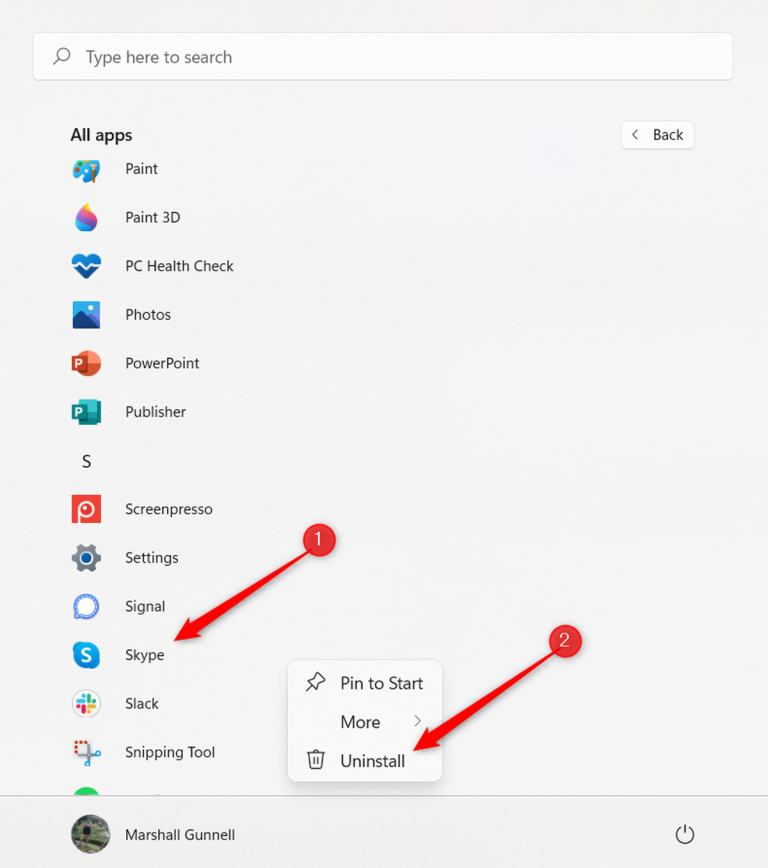Click the Slack text label
The width and height of the screenshot is (768, 868).
pyautogui.click(x=142, y=704)
